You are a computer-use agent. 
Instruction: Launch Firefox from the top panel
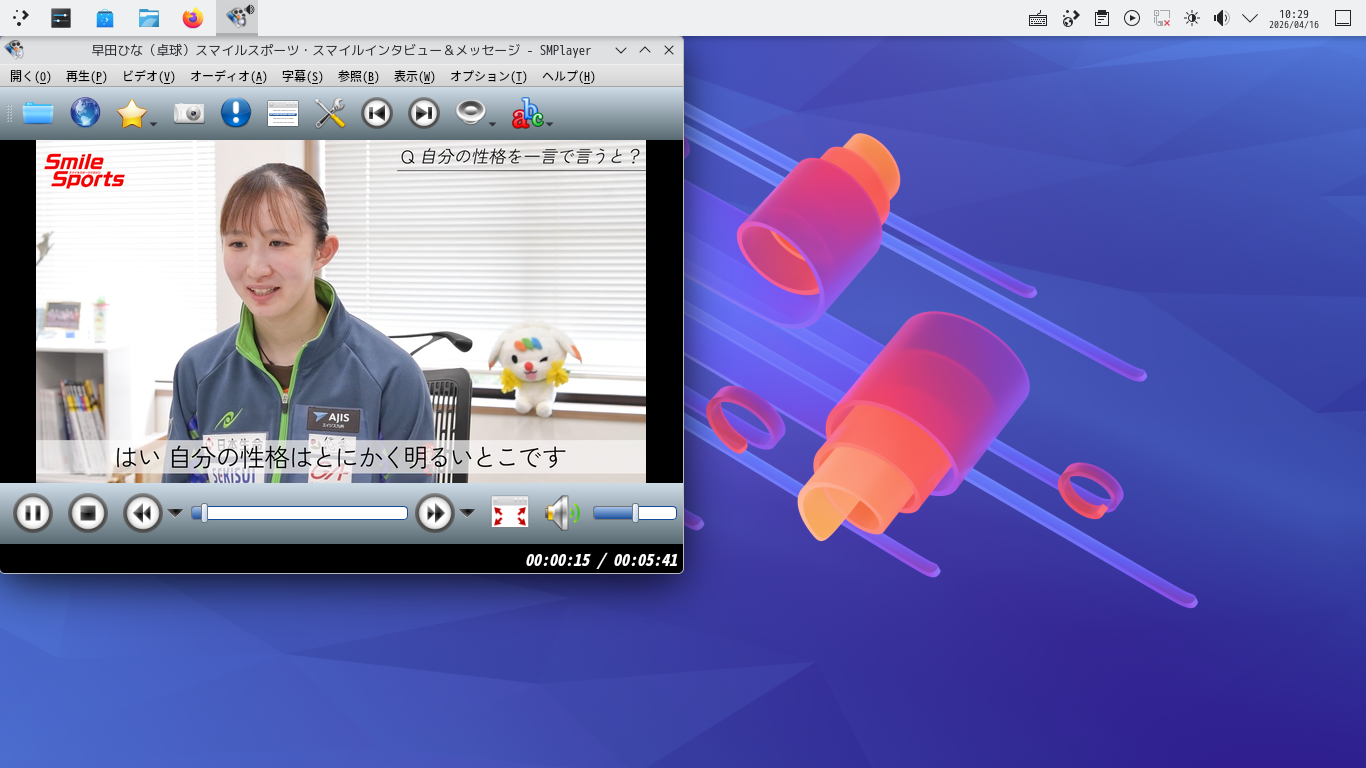click(193, 18)
